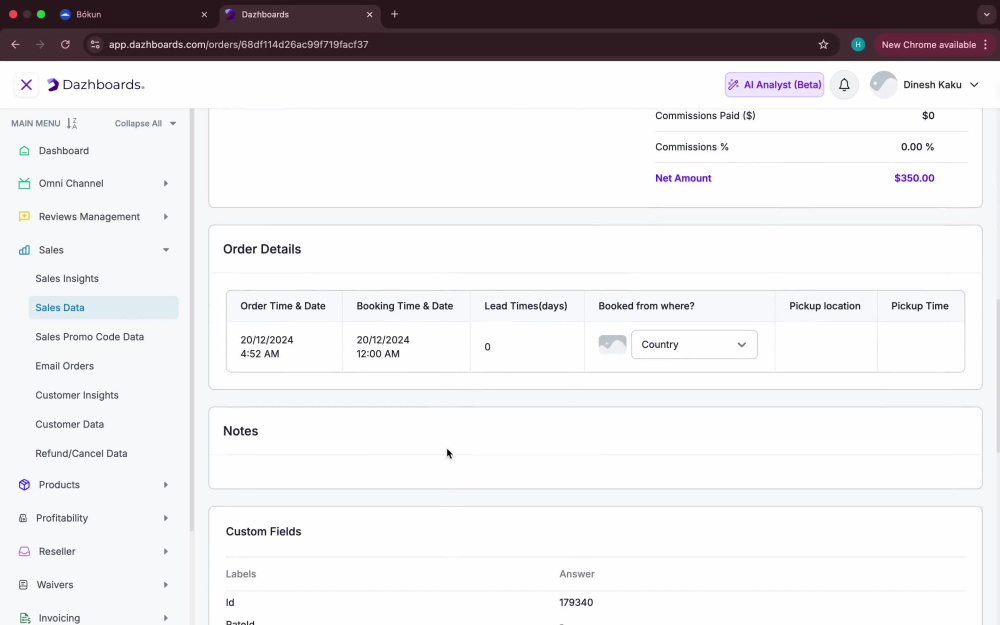1000x625 pixels.
Task: Click the browser address bar URL
Action: (239, 45)
